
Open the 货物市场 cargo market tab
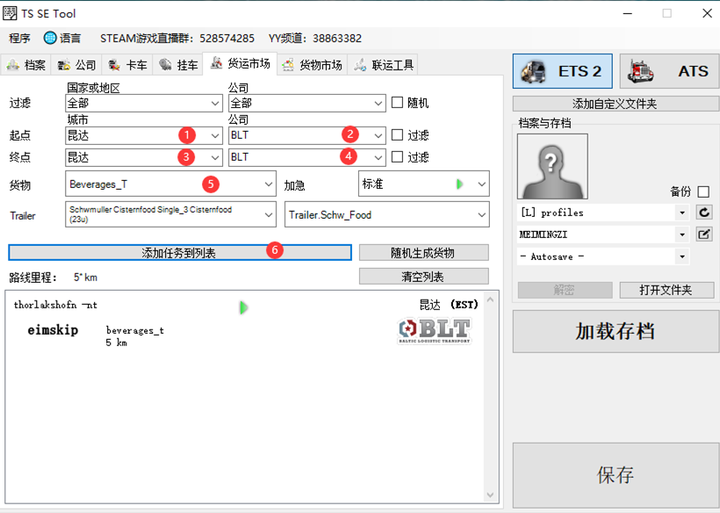[x=312, y=65]
